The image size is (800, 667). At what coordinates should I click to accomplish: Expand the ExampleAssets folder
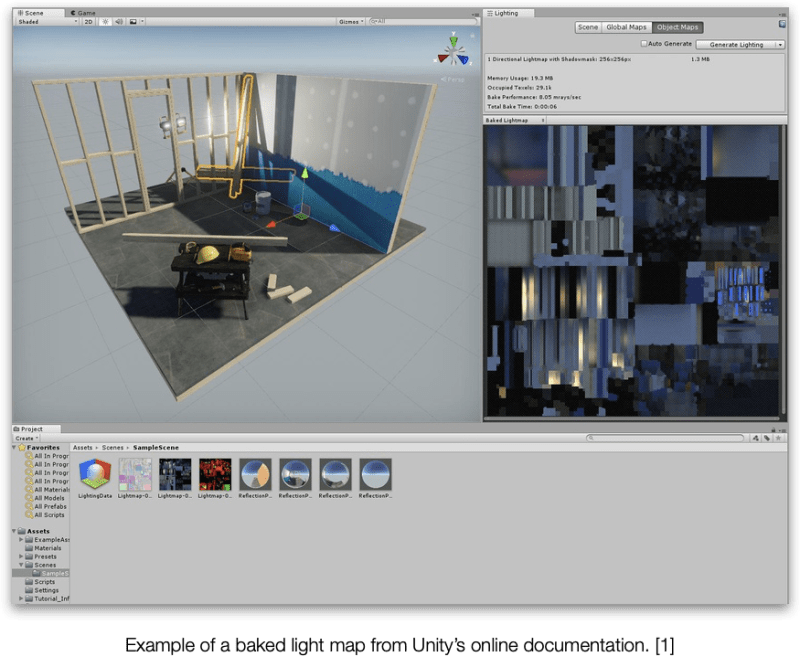(21, 539)
